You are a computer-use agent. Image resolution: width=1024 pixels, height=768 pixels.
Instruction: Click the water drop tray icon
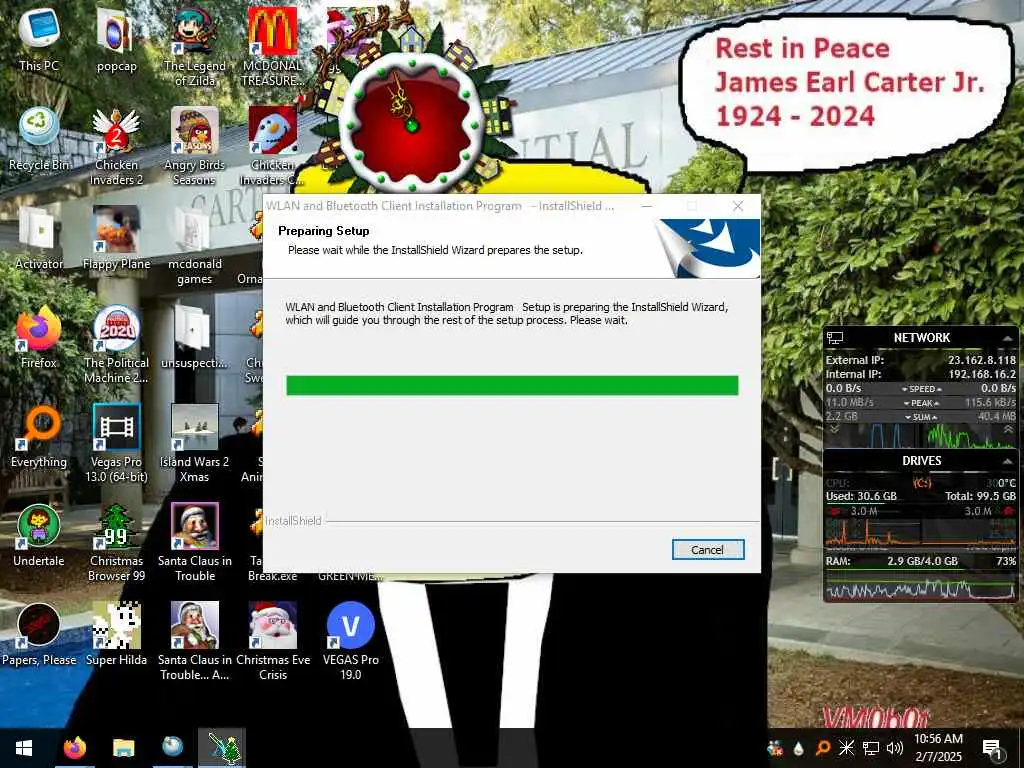click(x=799, y=748)
